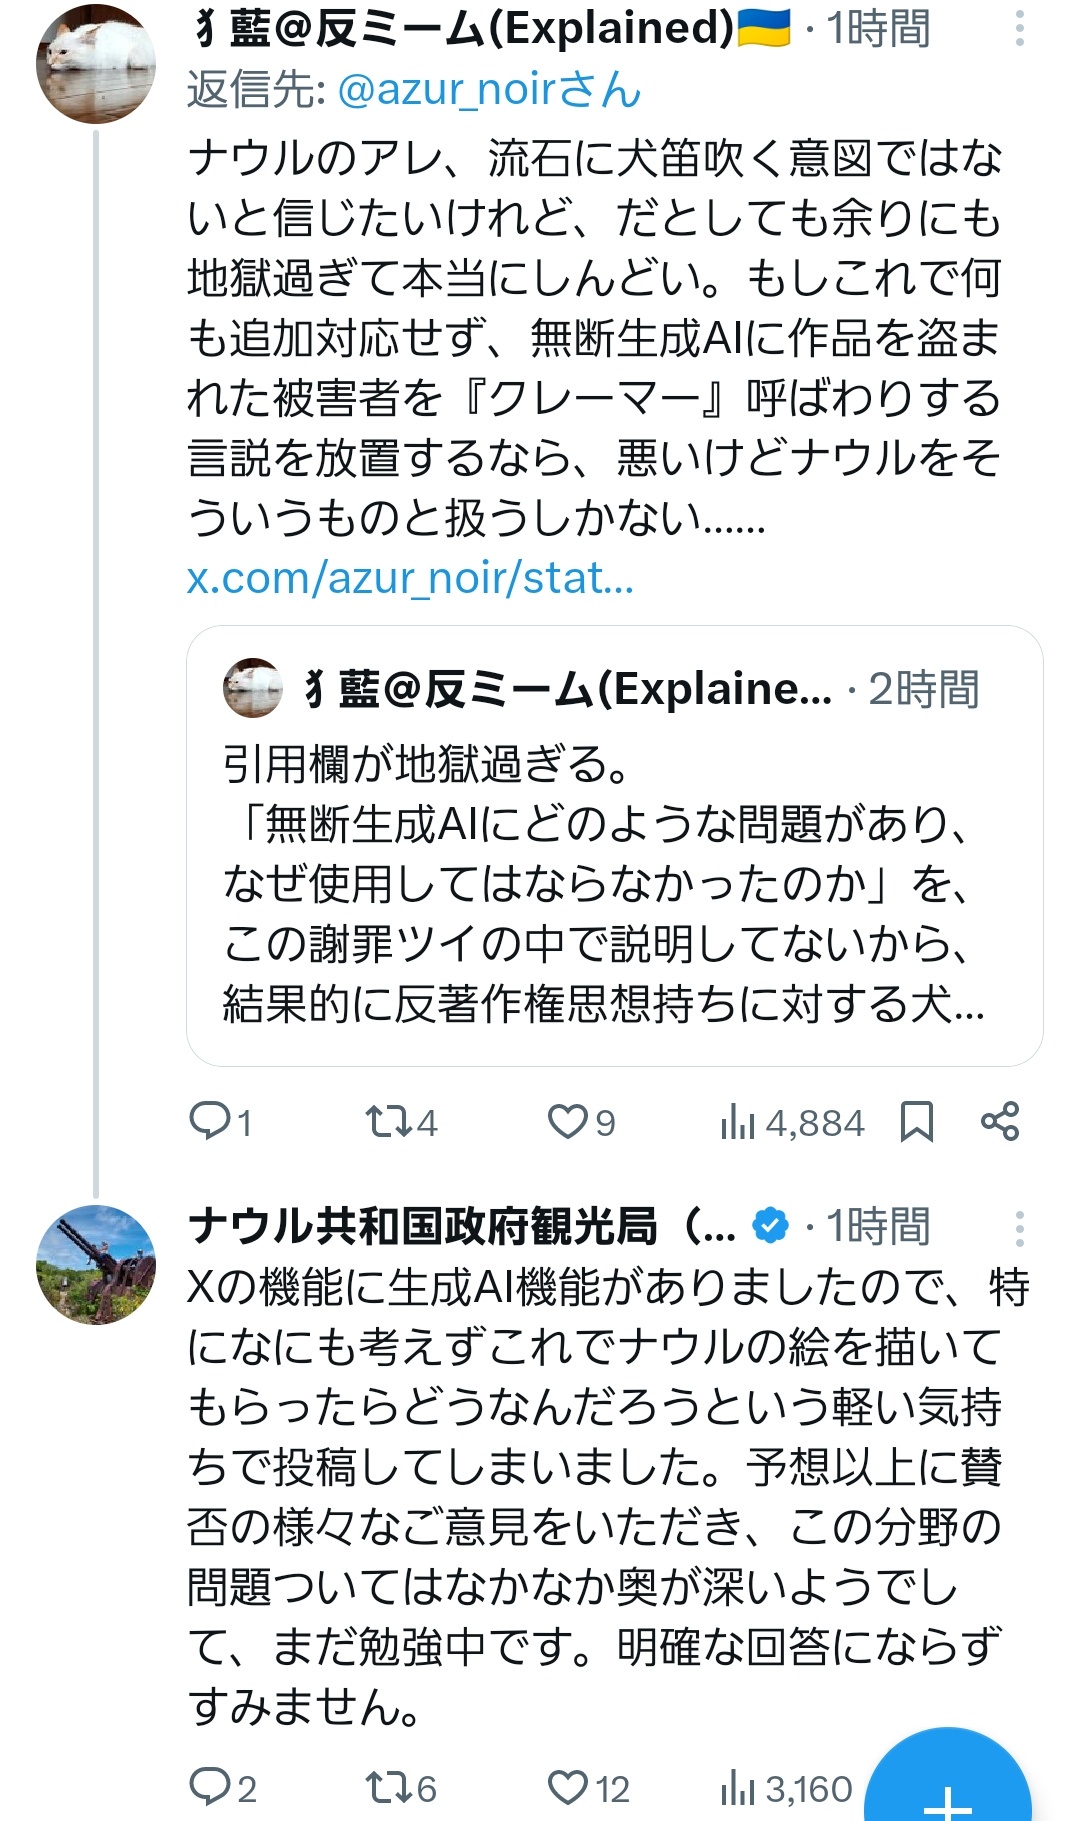Open the ナウル共和国政府観光局 profile avatar

[96, 1265]
